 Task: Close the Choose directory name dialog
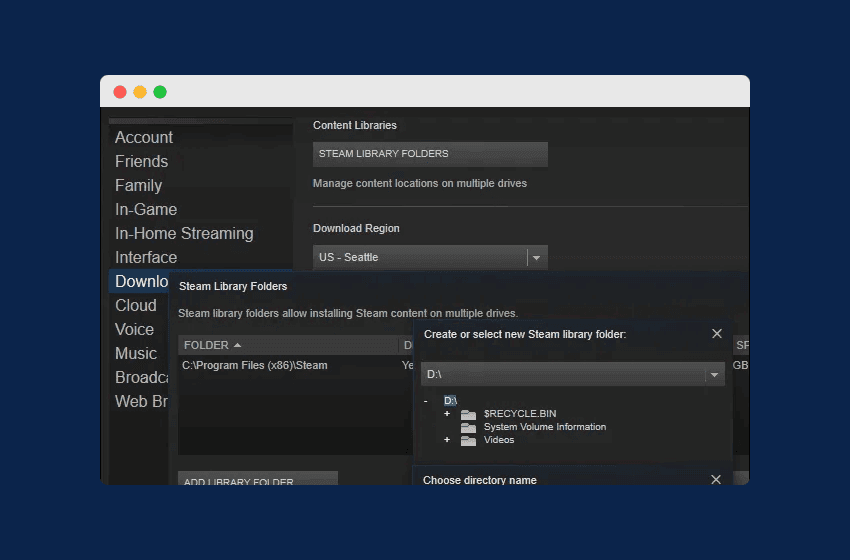click(x=716, y=480)
